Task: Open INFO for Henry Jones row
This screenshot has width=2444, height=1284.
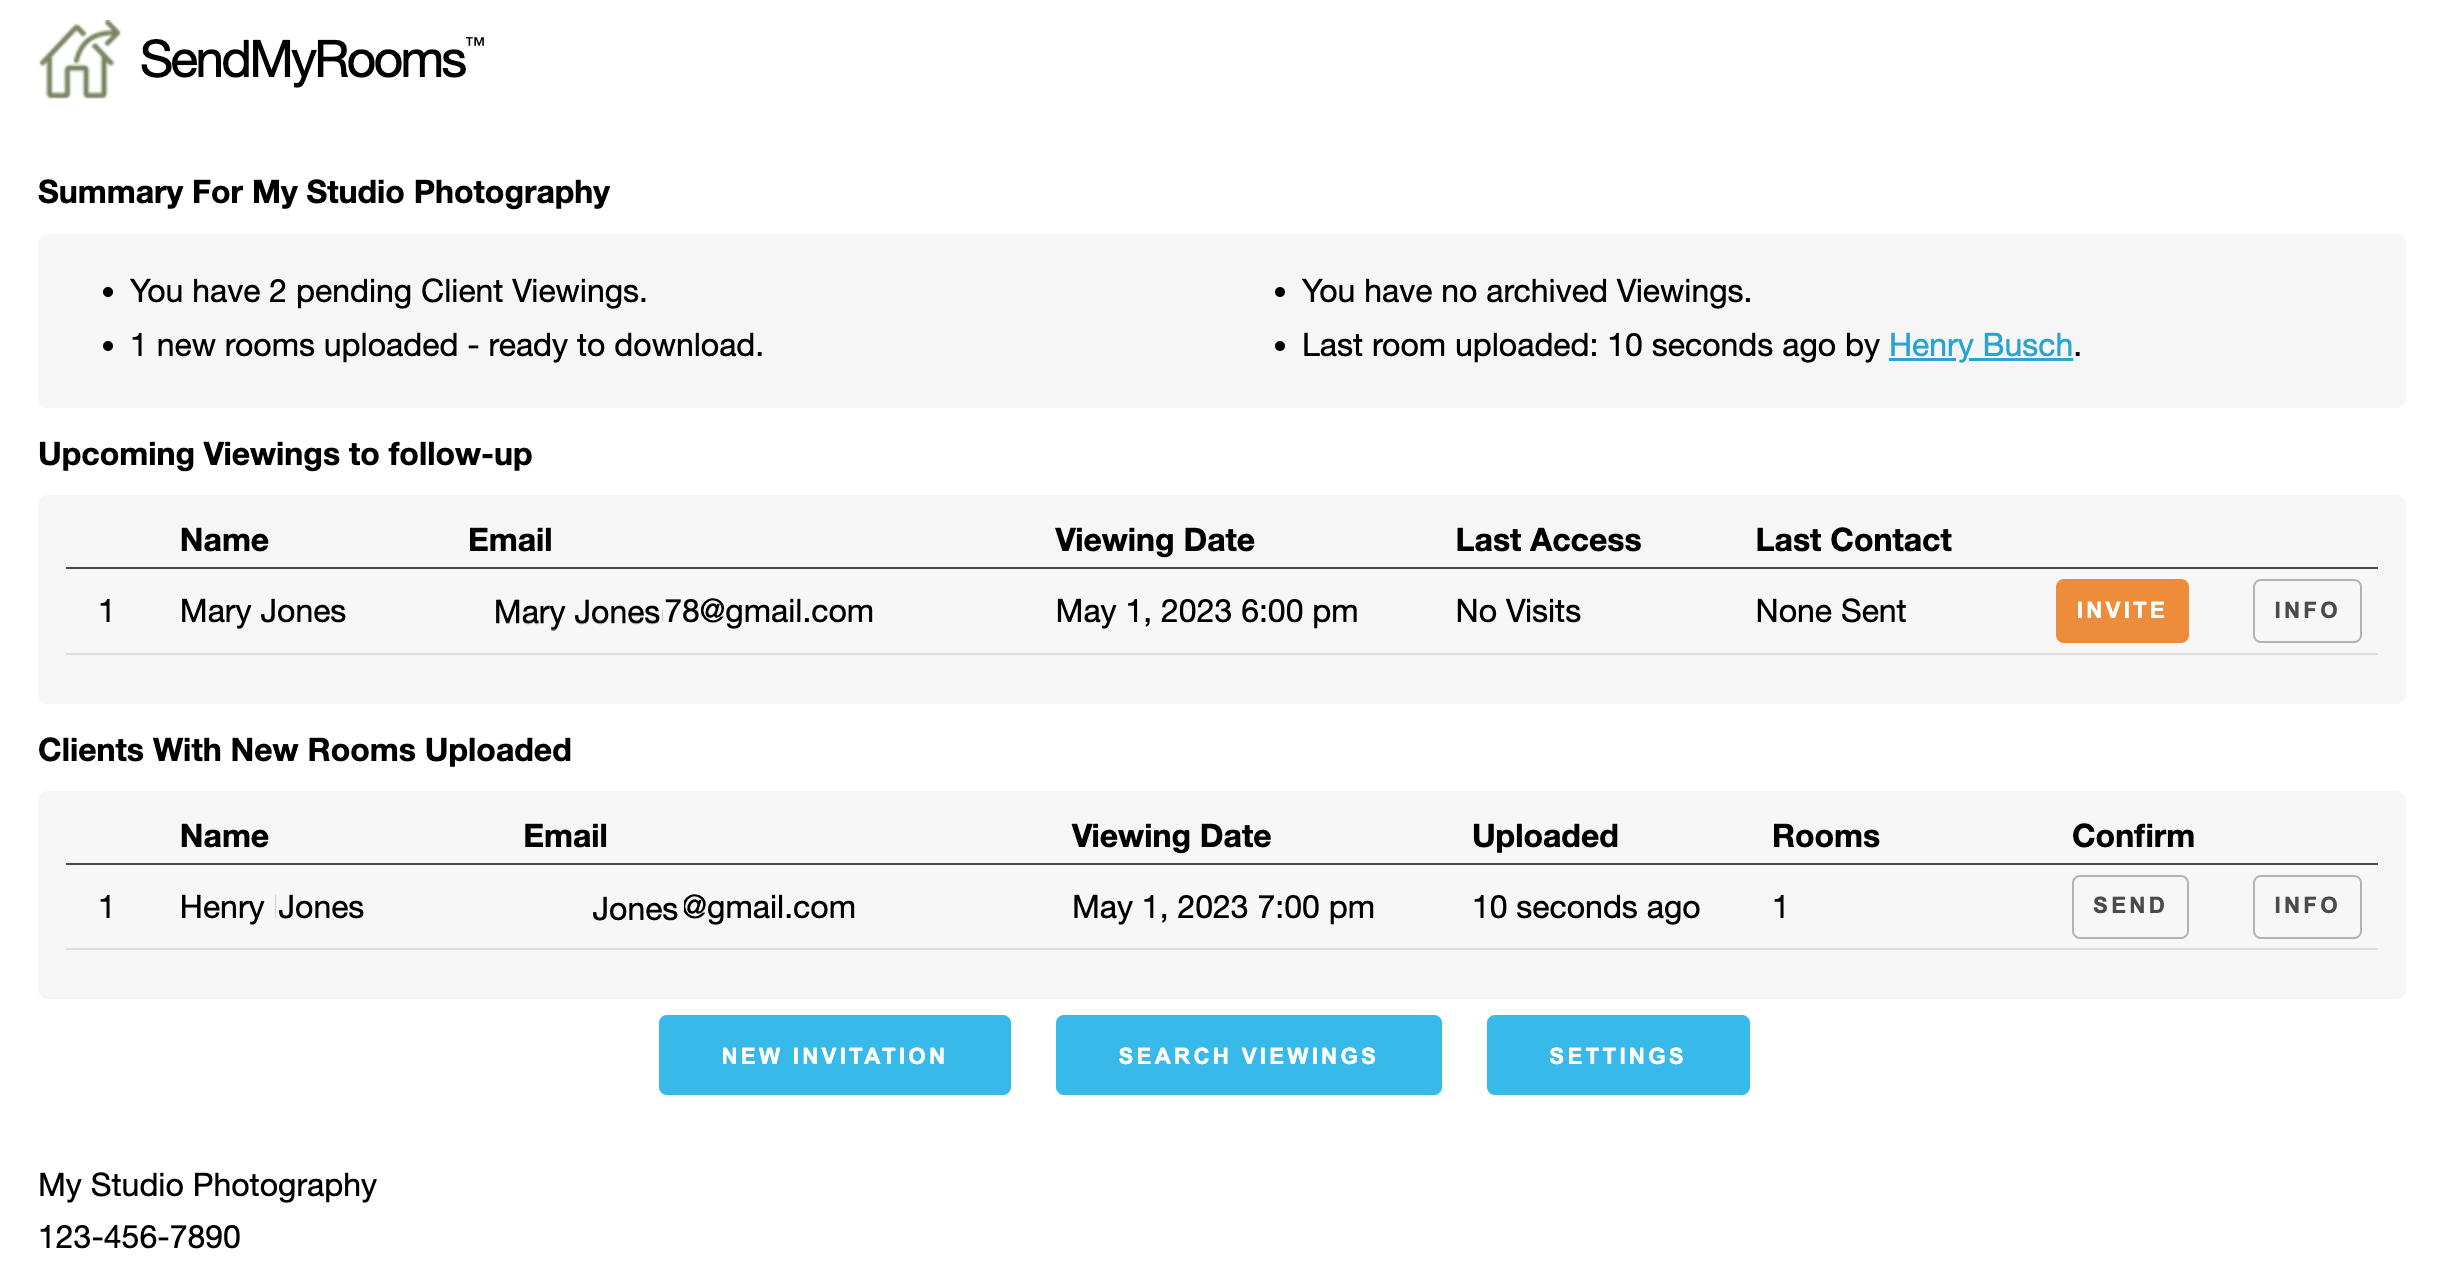Action: pos(2305,906)
